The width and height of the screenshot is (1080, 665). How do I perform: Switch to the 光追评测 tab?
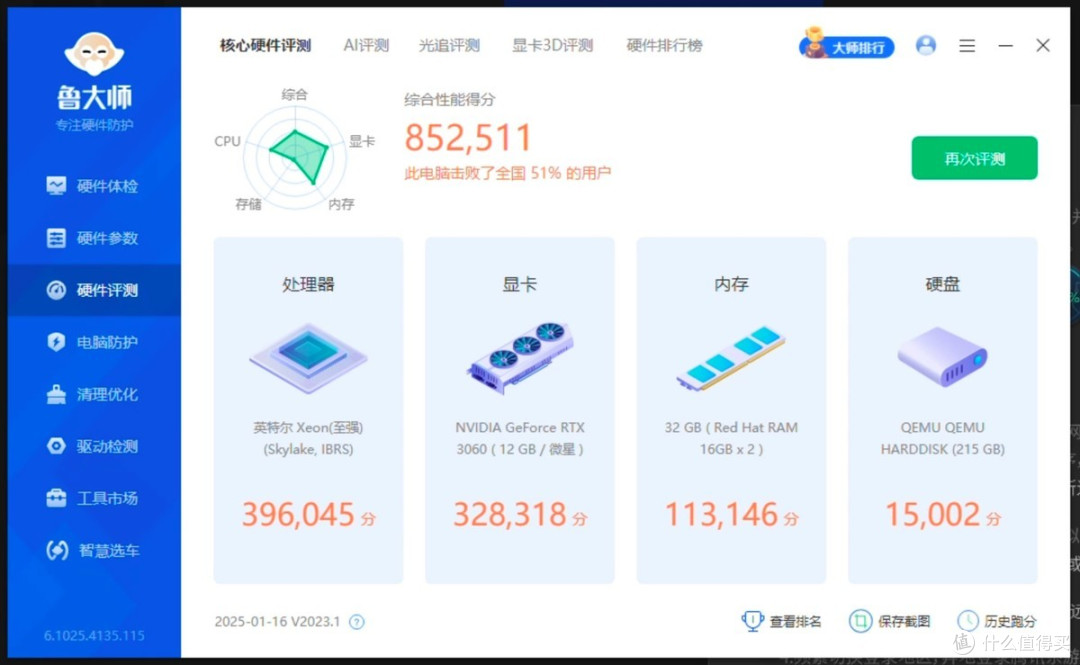coord(449,45)
